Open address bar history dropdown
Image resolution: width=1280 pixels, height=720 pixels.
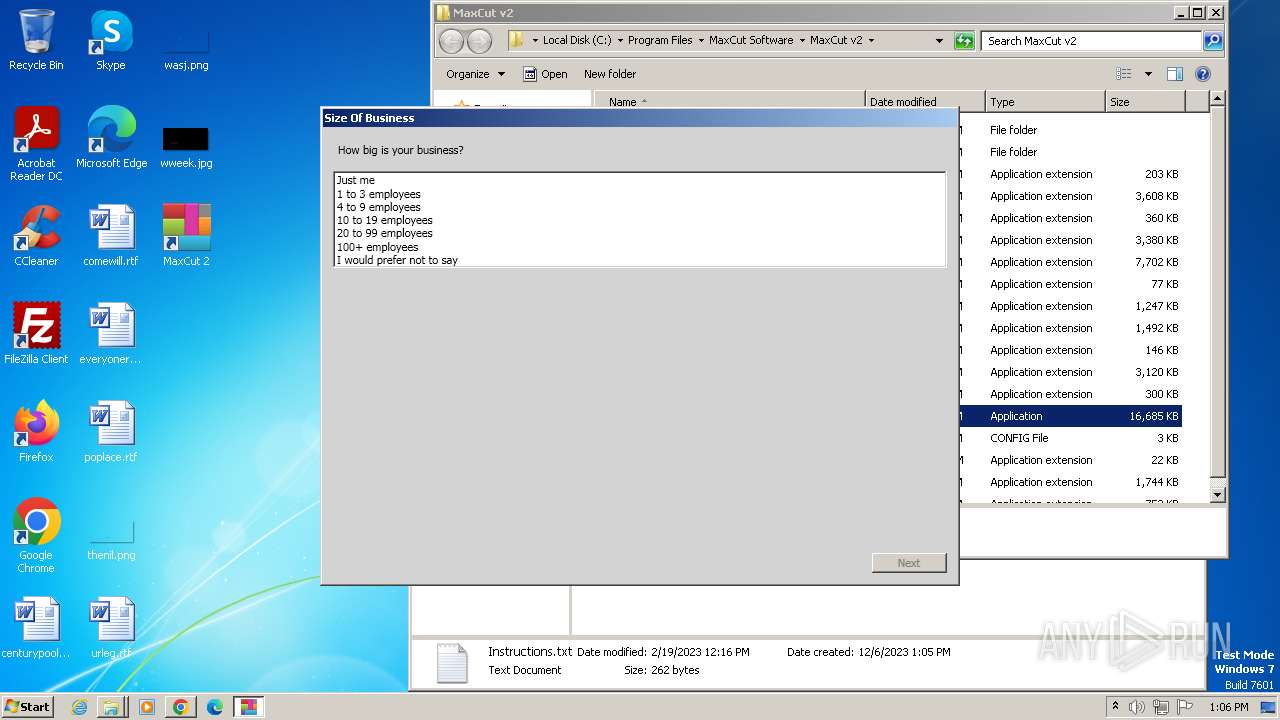point(939,40)
